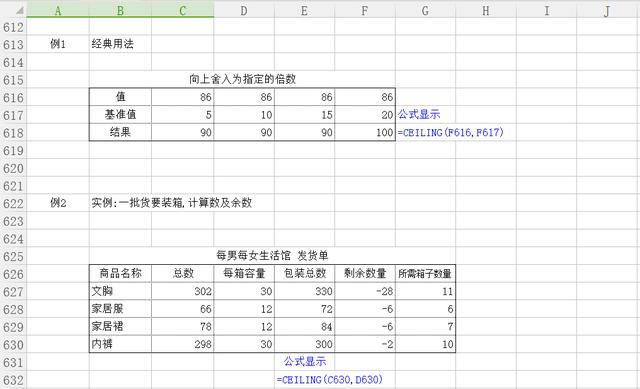Select row 627 header

point(13,292)
